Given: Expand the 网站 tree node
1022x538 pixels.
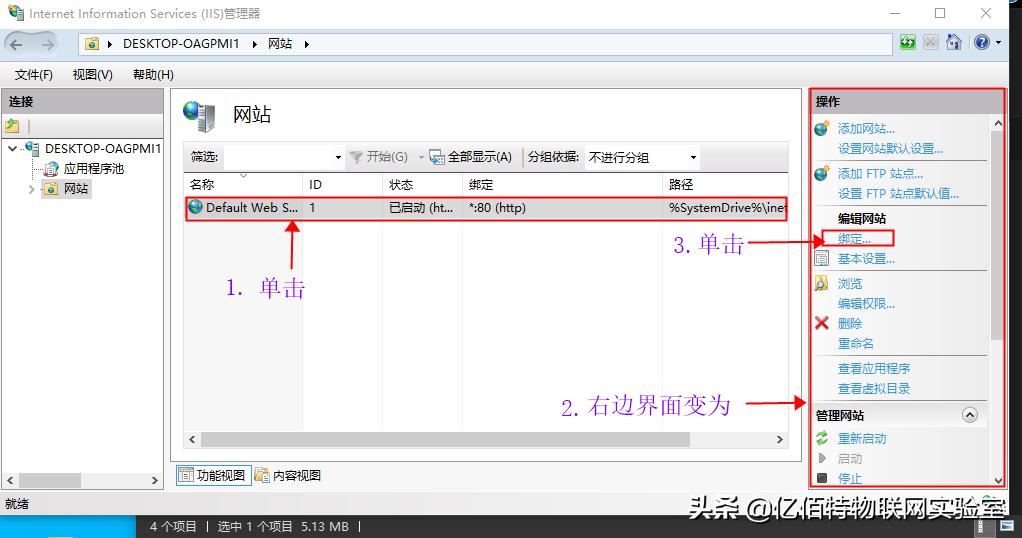Looking at the screenshot, I should click(31, 189).
